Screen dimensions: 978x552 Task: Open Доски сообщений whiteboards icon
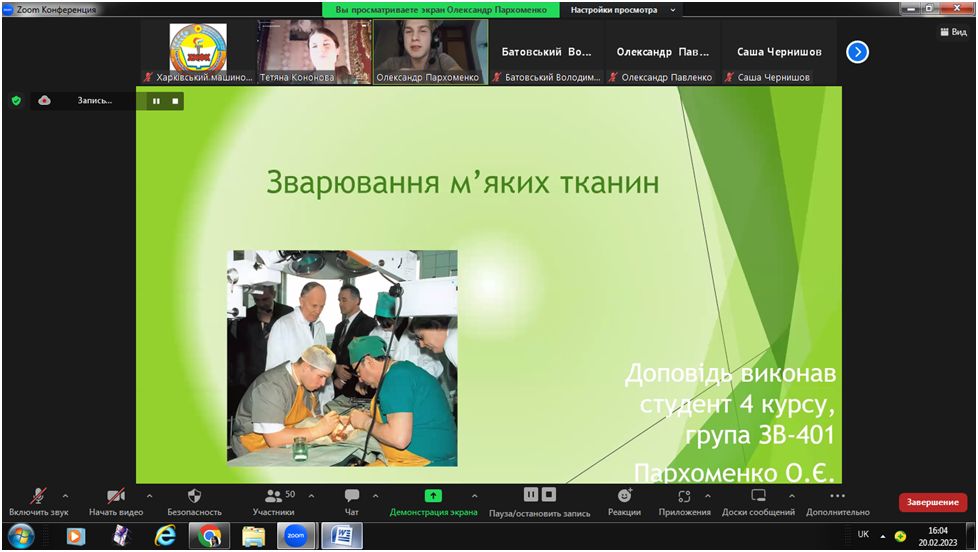pyautogui.click(x=758, y=496)
